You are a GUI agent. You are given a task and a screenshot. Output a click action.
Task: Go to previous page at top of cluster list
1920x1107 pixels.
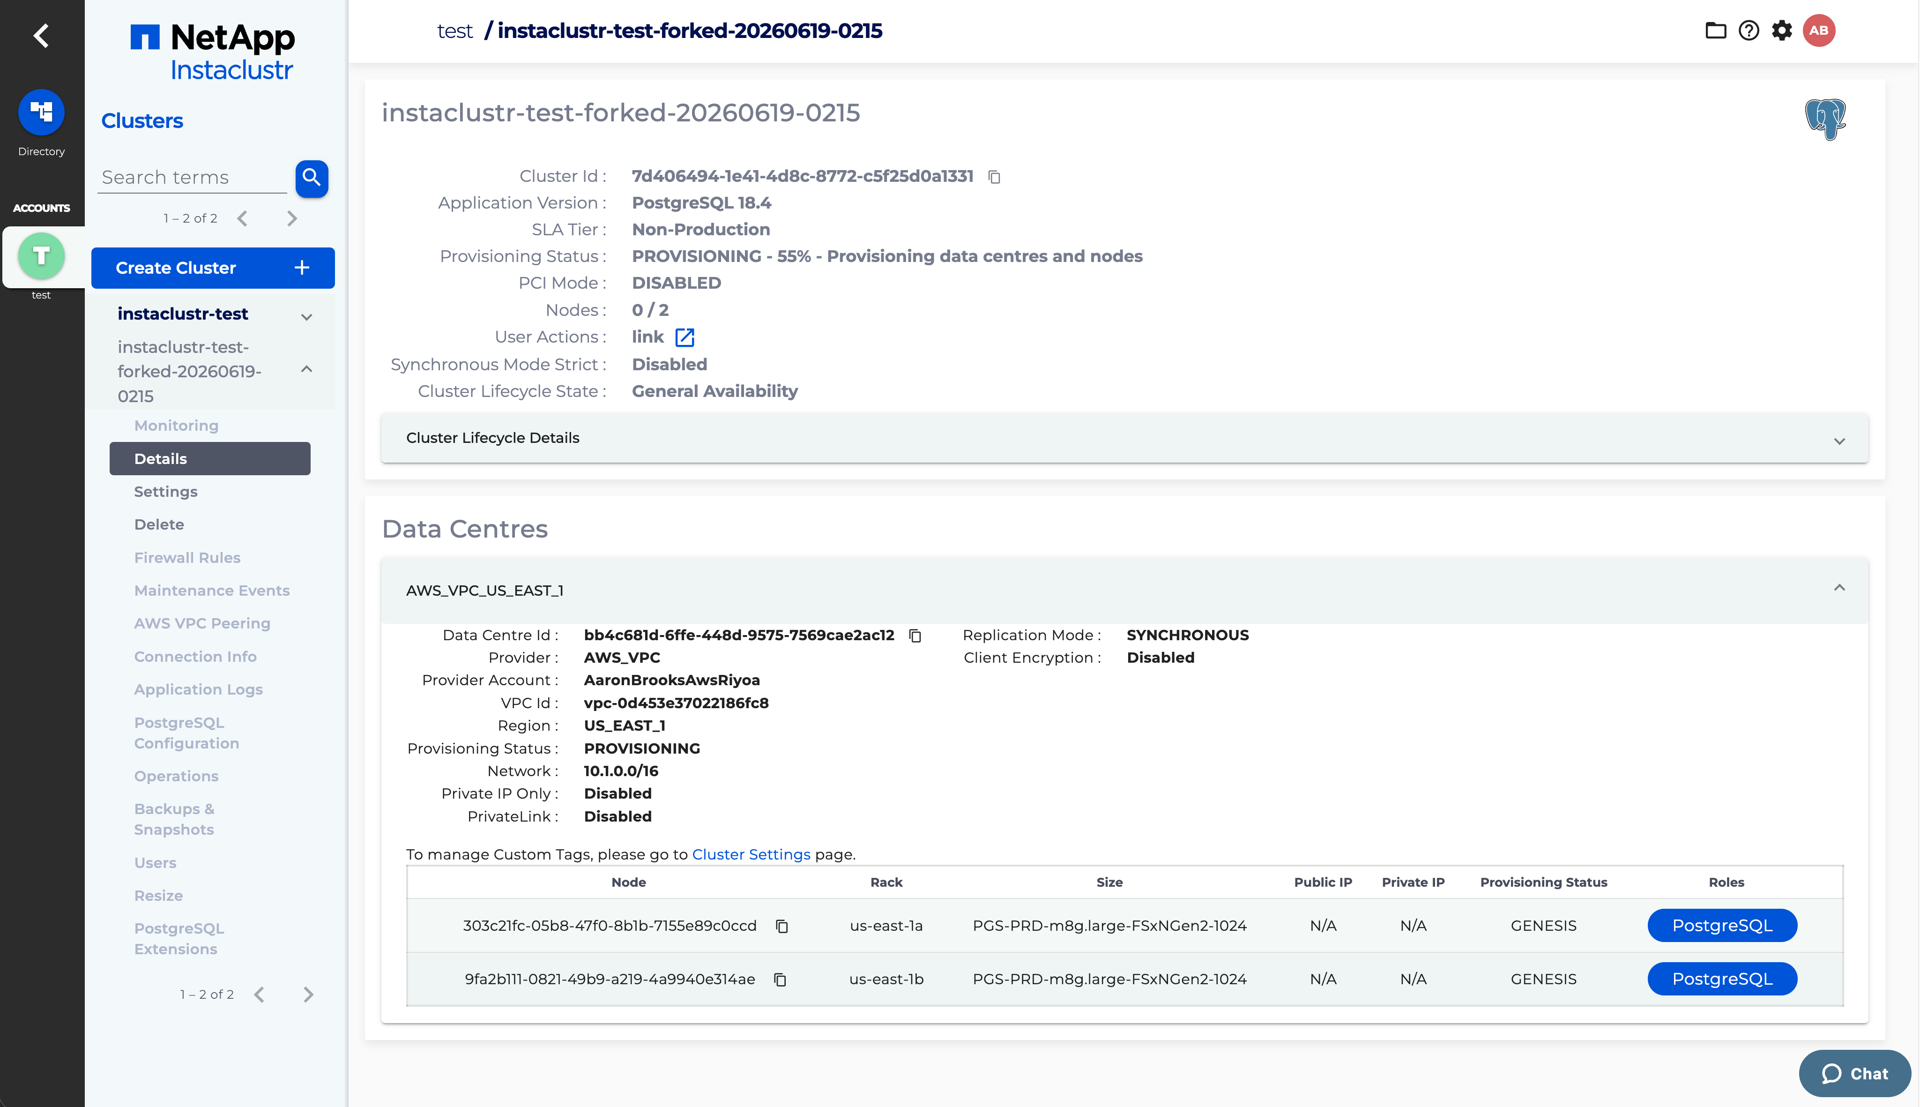(x=242, y=219)
